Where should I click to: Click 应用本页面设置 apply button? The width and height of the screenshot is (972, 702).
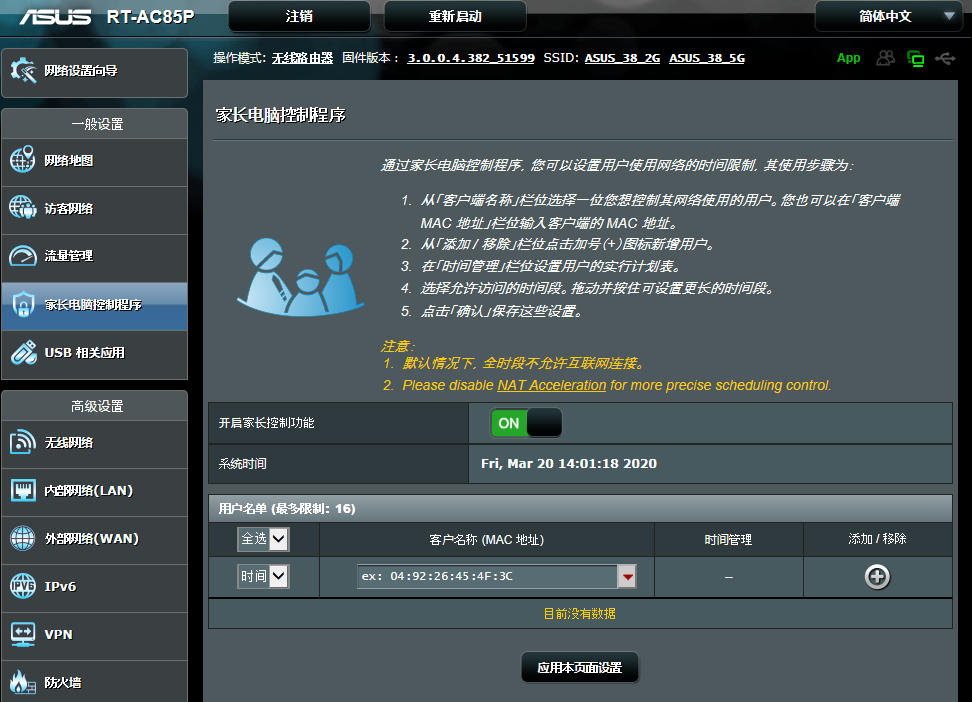pyautogui.click(x=580, y=667)
